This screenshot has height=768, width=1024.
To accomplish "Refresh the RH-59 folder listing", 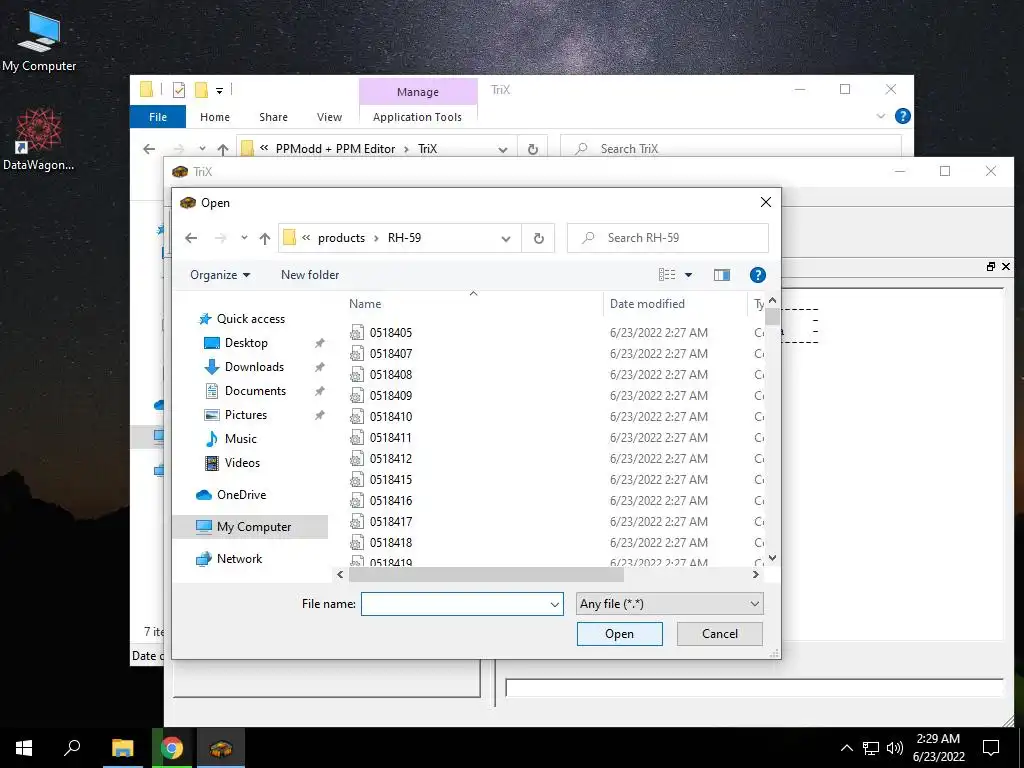I will 538,238.
